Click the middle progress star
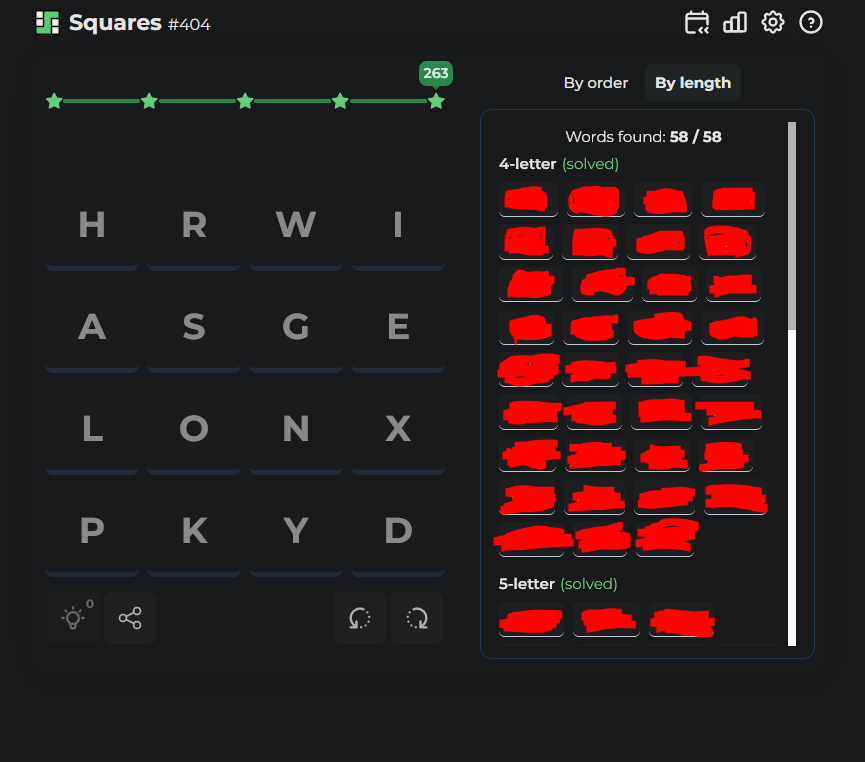This screenshot has width=865, height=762. [x=245, y=102]
